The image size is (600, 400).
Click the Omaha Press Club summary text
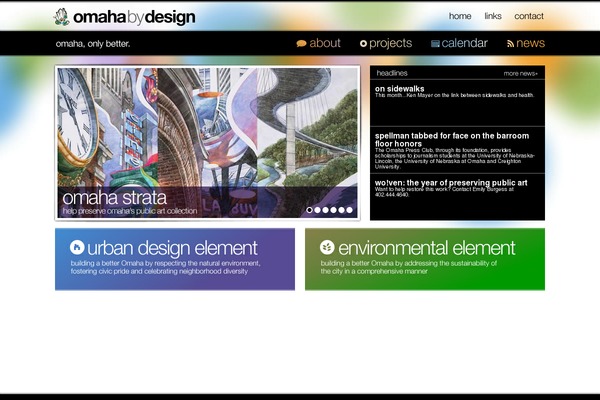tap(455, 158)
